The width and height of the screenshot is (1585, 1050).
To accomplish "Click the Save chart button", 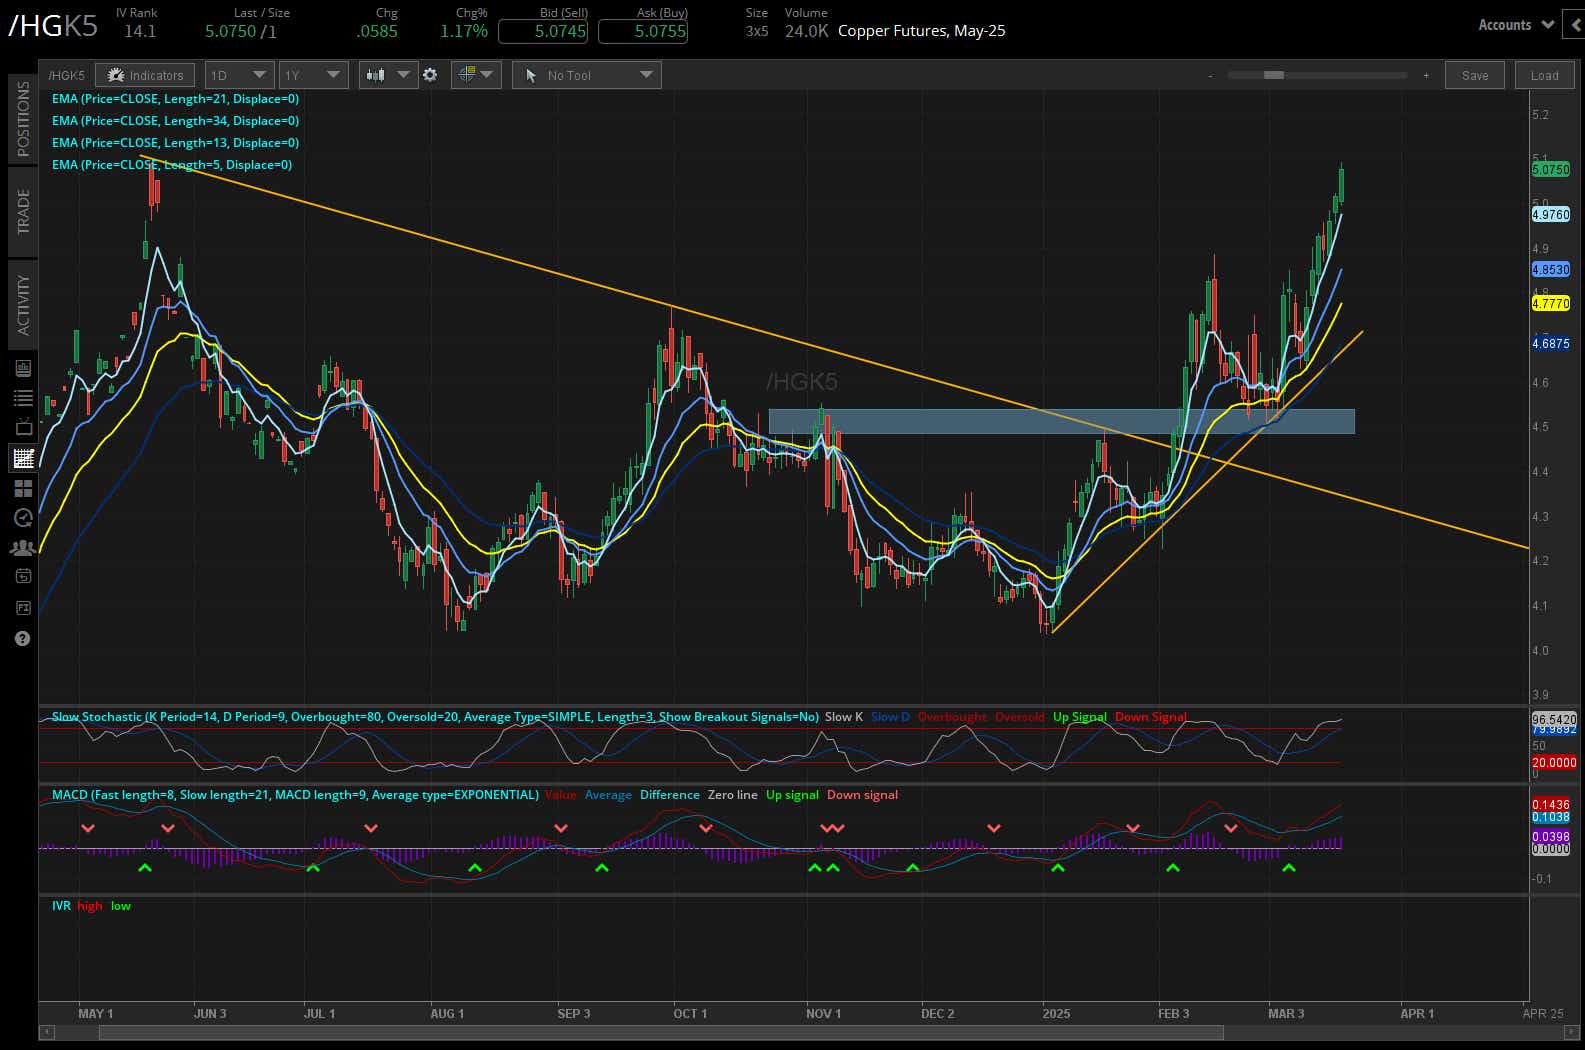I will pyautogui.click(x=1475, y=75).
